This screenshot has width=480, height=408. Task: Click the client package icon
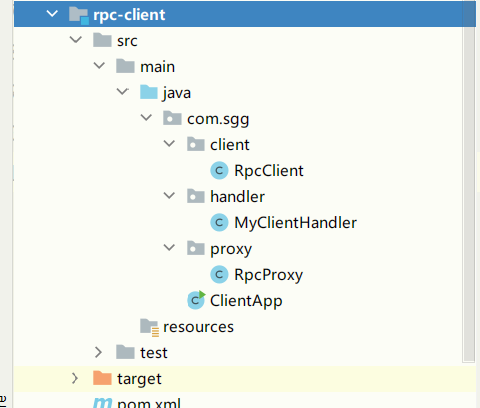(195, 144)
